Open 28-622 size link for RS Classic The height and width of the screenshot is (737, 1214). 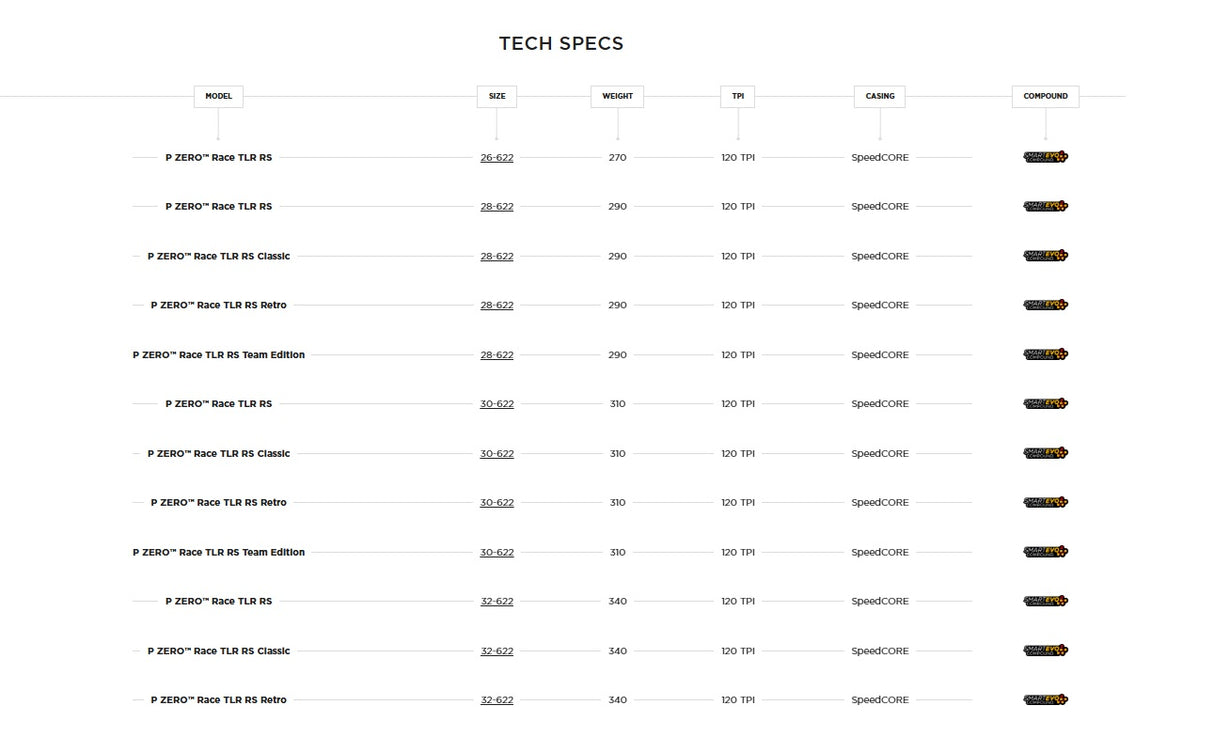pos(497,256)
